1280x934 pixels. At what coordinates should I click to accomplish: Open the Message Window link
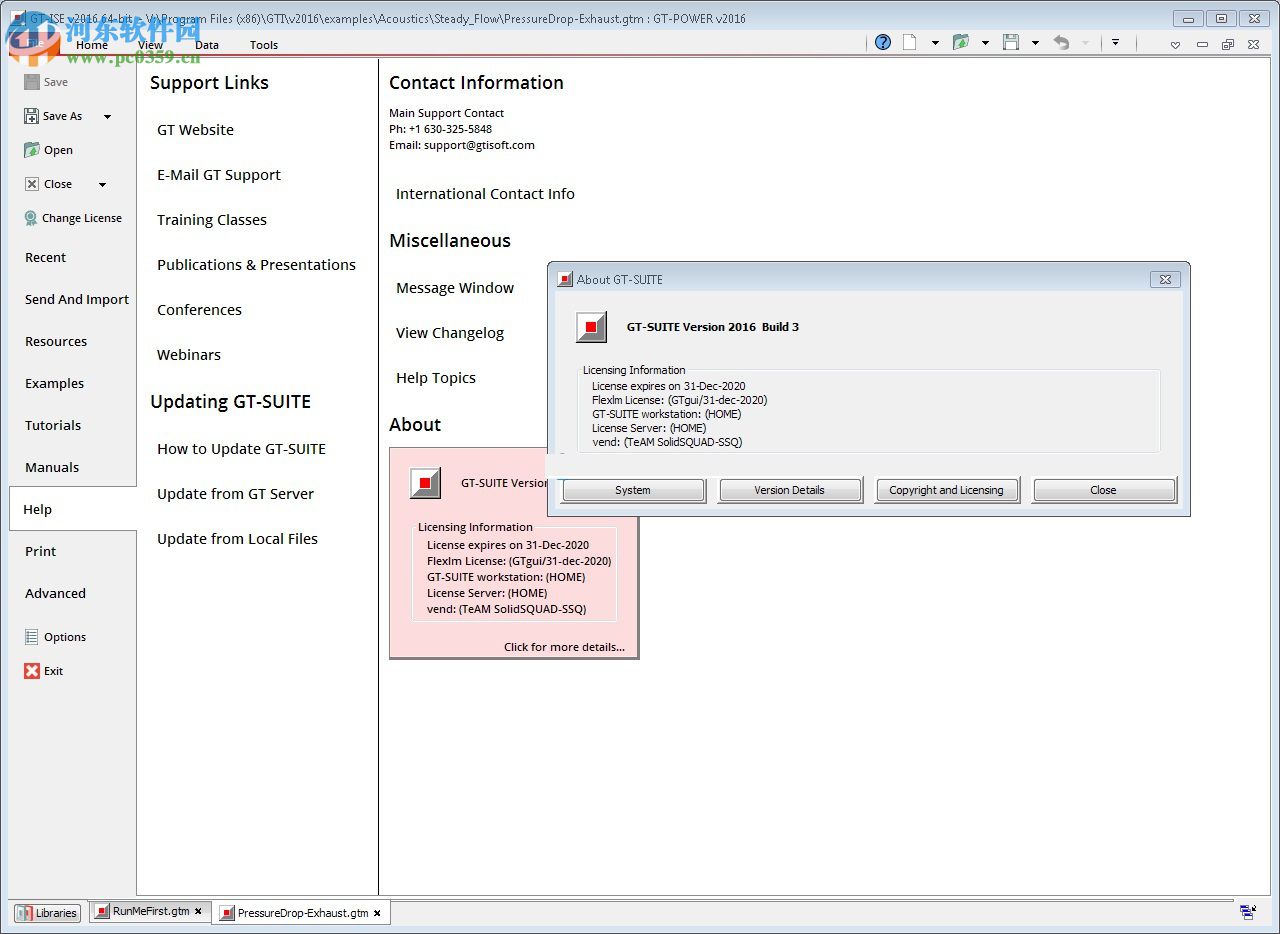point(455,288)
